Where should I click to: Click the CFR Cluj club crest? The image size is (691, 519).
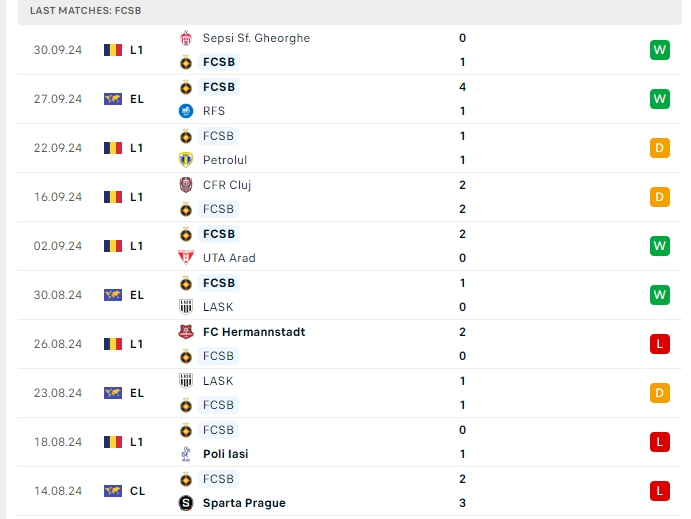[x=185, y=185]
